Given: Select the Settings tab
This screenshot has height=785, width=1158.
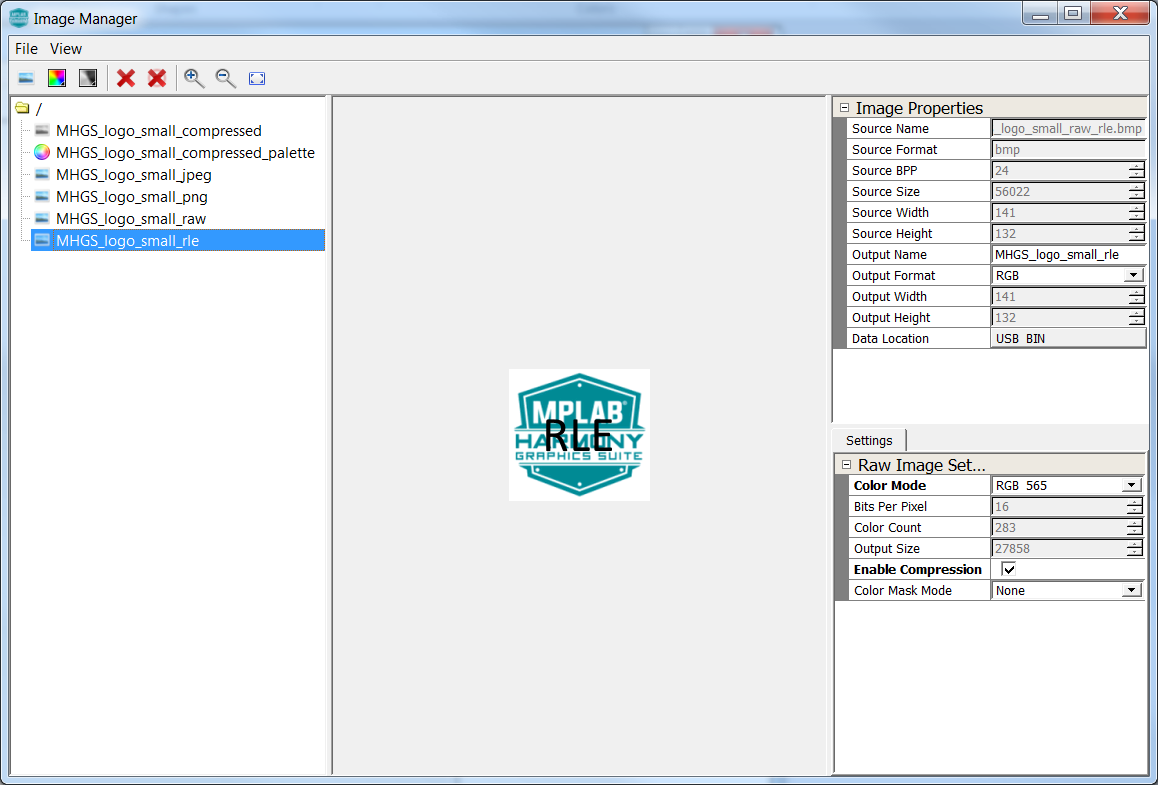Looking at the screenshot, I should coord(868,440).
